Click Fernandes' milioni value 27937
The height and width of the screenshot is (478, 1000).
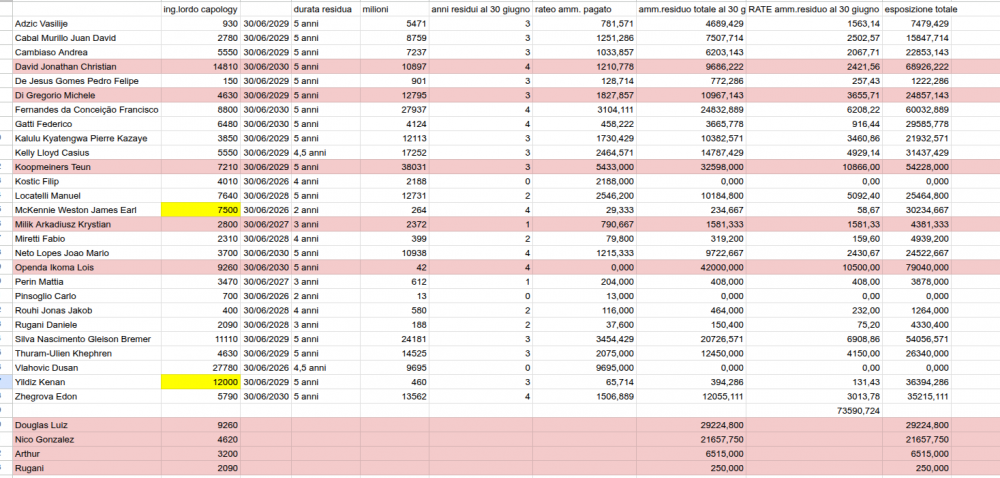click(395, 110)
